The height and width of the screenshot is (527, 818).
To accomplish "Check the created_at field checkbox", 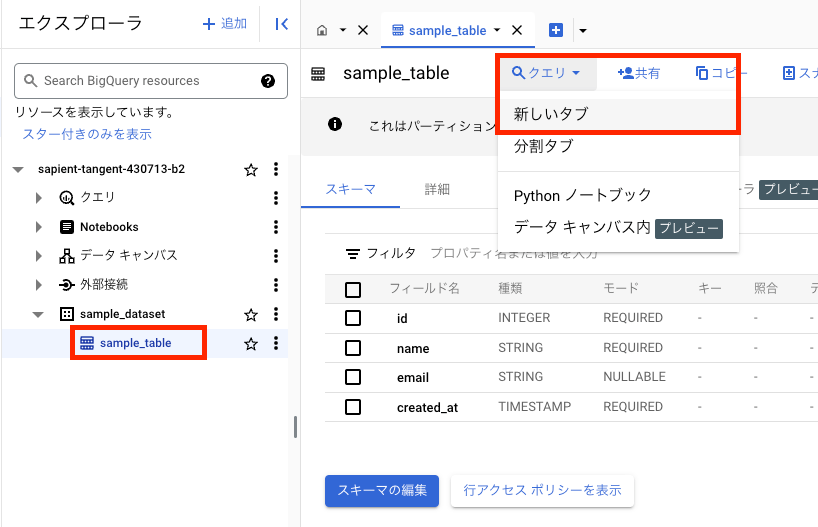I will pyautogui.click(x=353, y=407).
